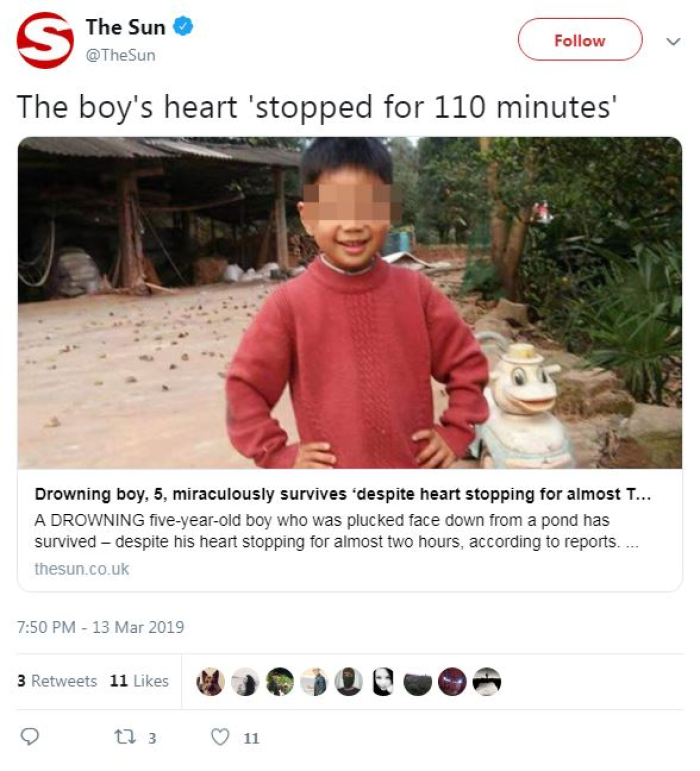Click the blue verified badge

(x=183, y=28)
